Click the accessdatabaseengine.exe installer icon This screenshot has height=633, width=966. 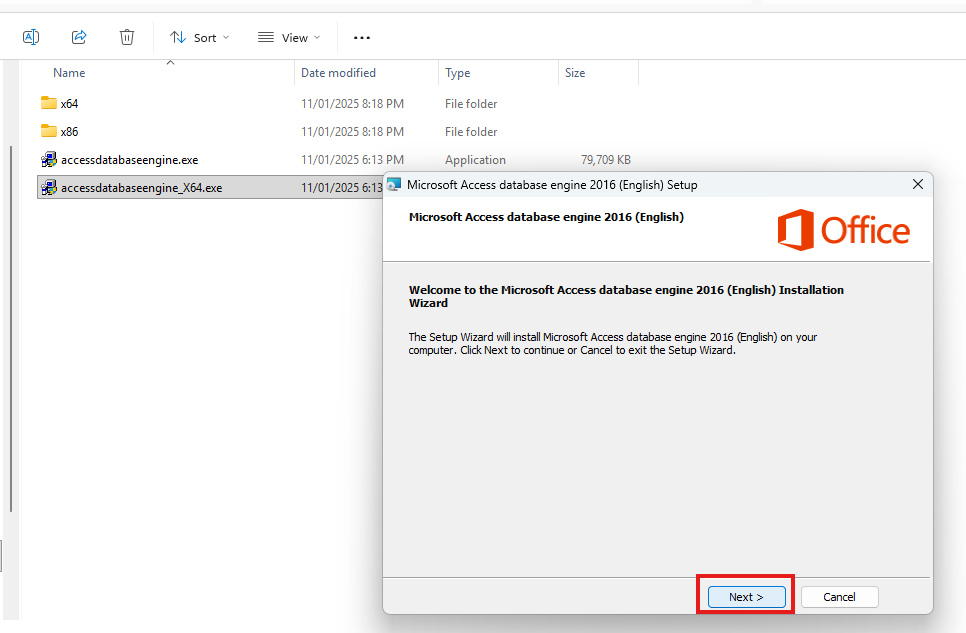(x=49, y=159)
